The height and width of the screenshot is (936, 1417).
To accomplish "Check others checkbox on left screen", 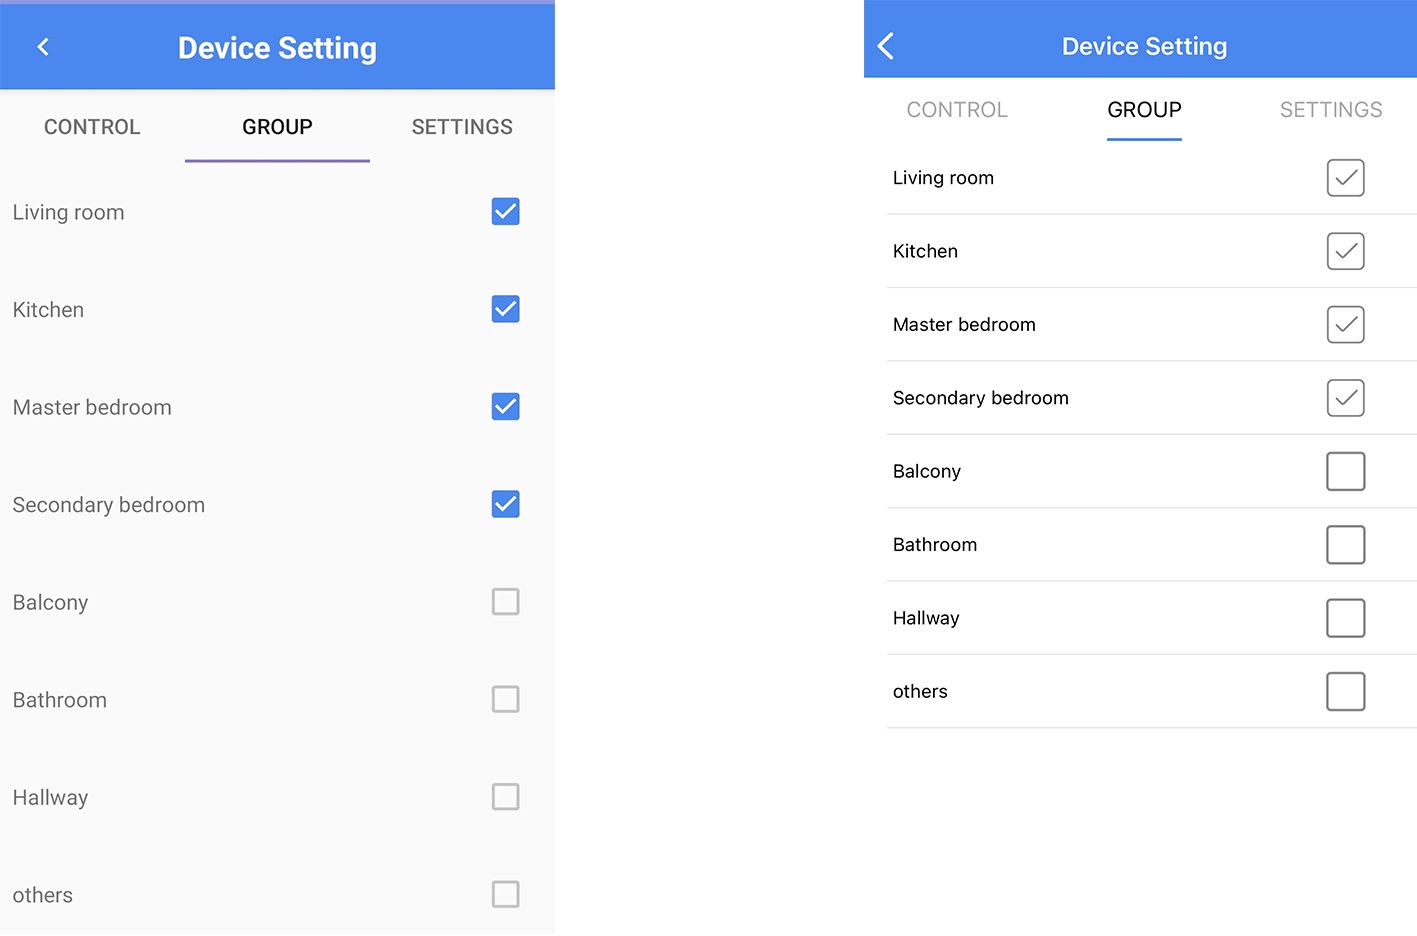I will (x=505, y=894).
